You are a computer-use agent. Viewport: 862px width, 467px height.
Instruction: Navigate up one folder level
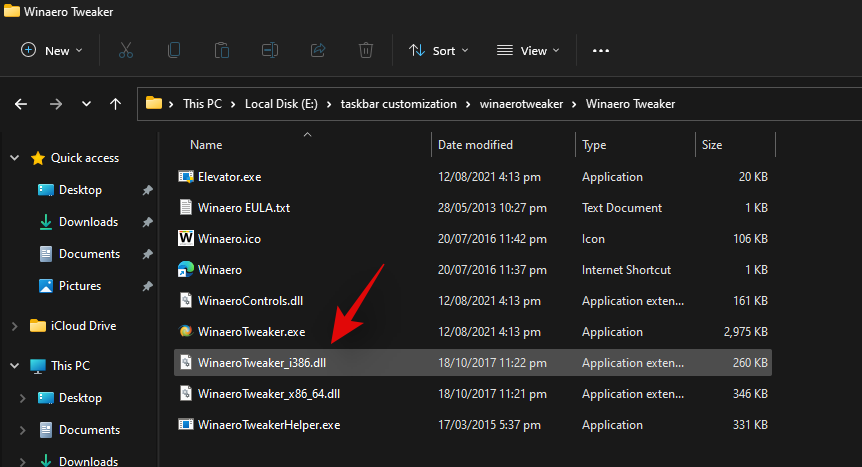116,104
